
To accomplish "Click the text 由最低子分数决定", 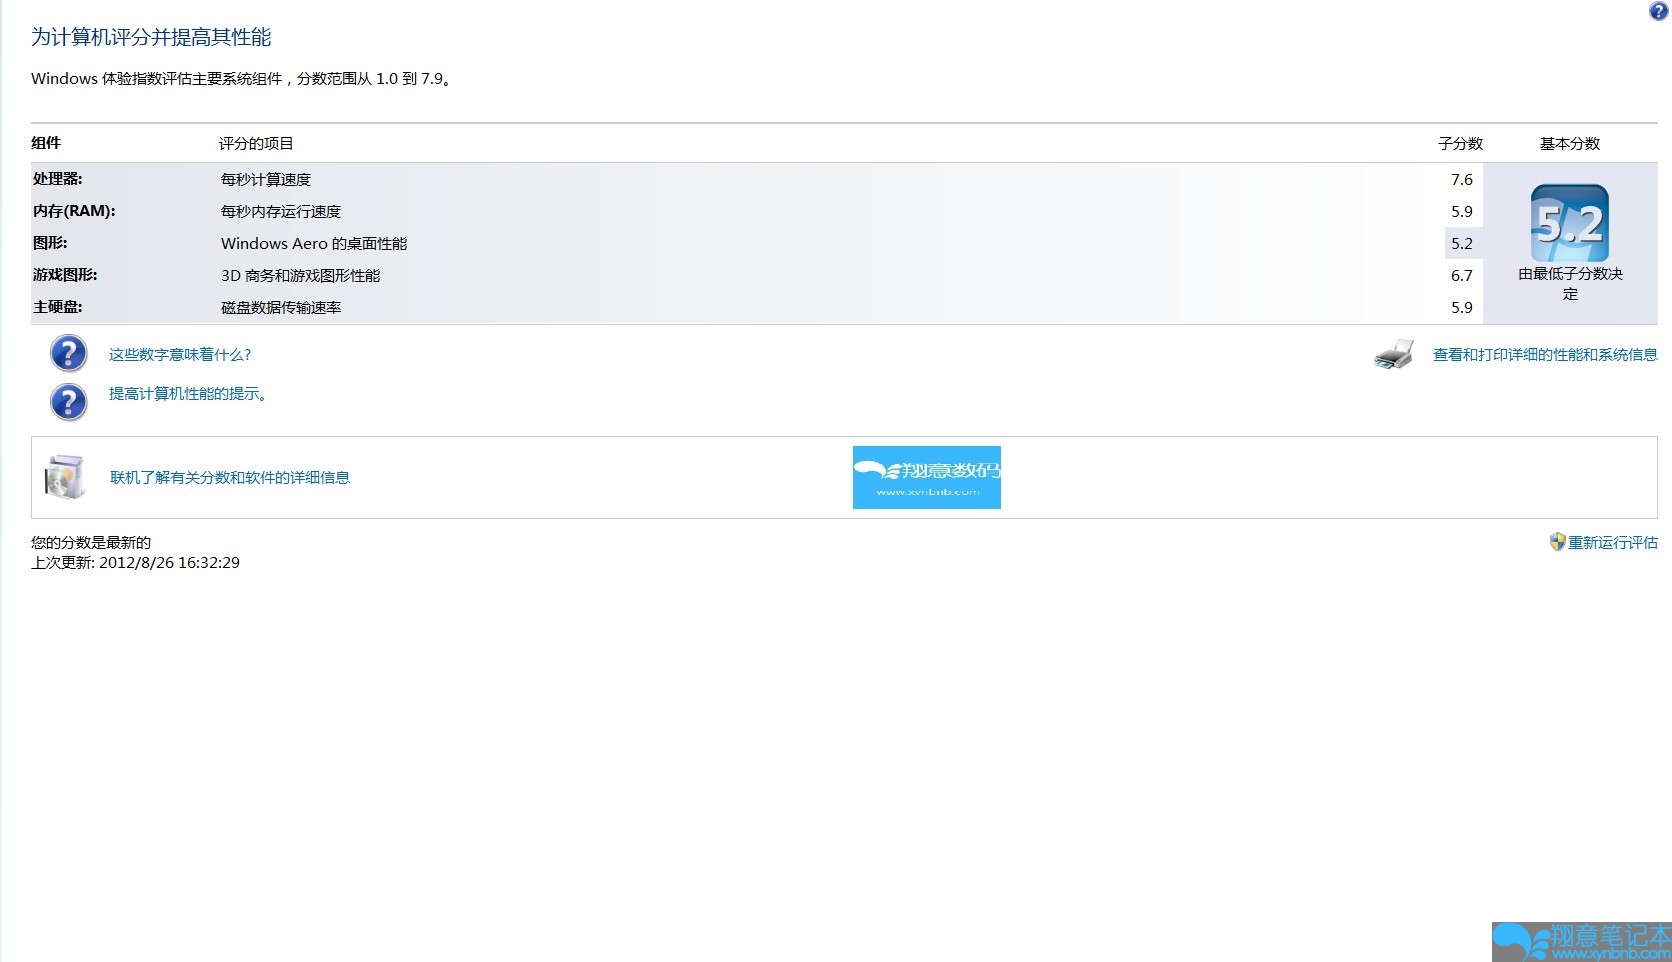I will pyautogui.click(x=1570, y=284).
